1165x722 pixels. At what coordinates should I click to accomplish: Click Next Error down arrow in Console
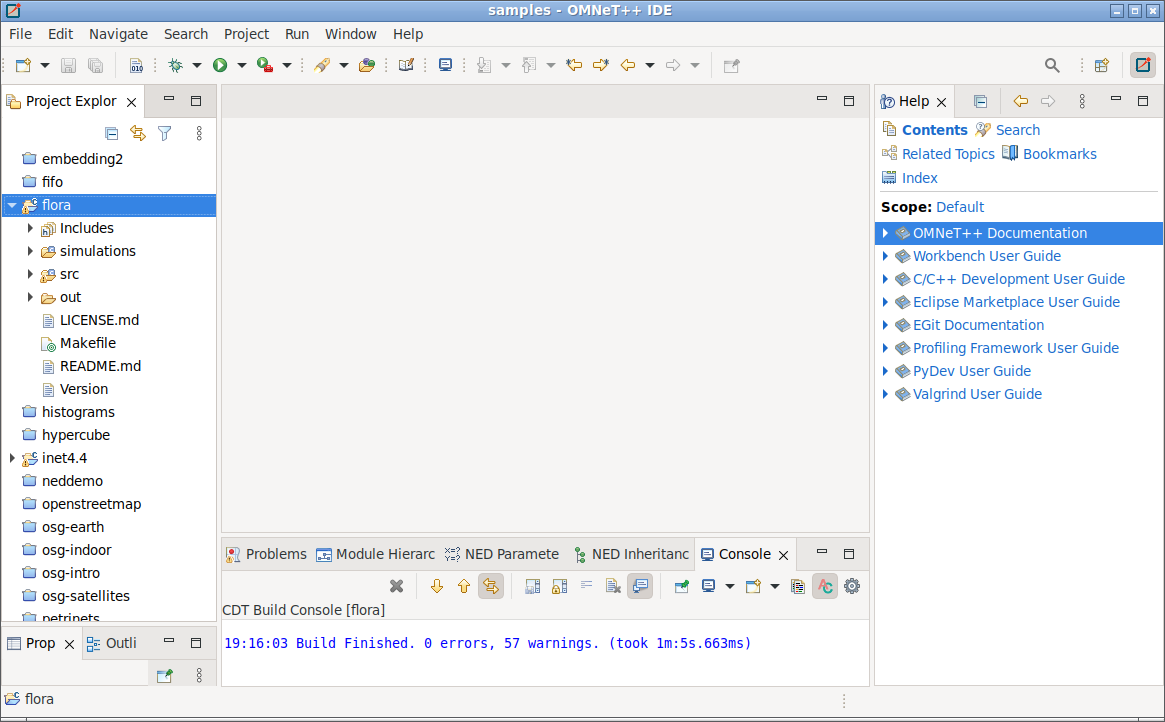point(437,587)
